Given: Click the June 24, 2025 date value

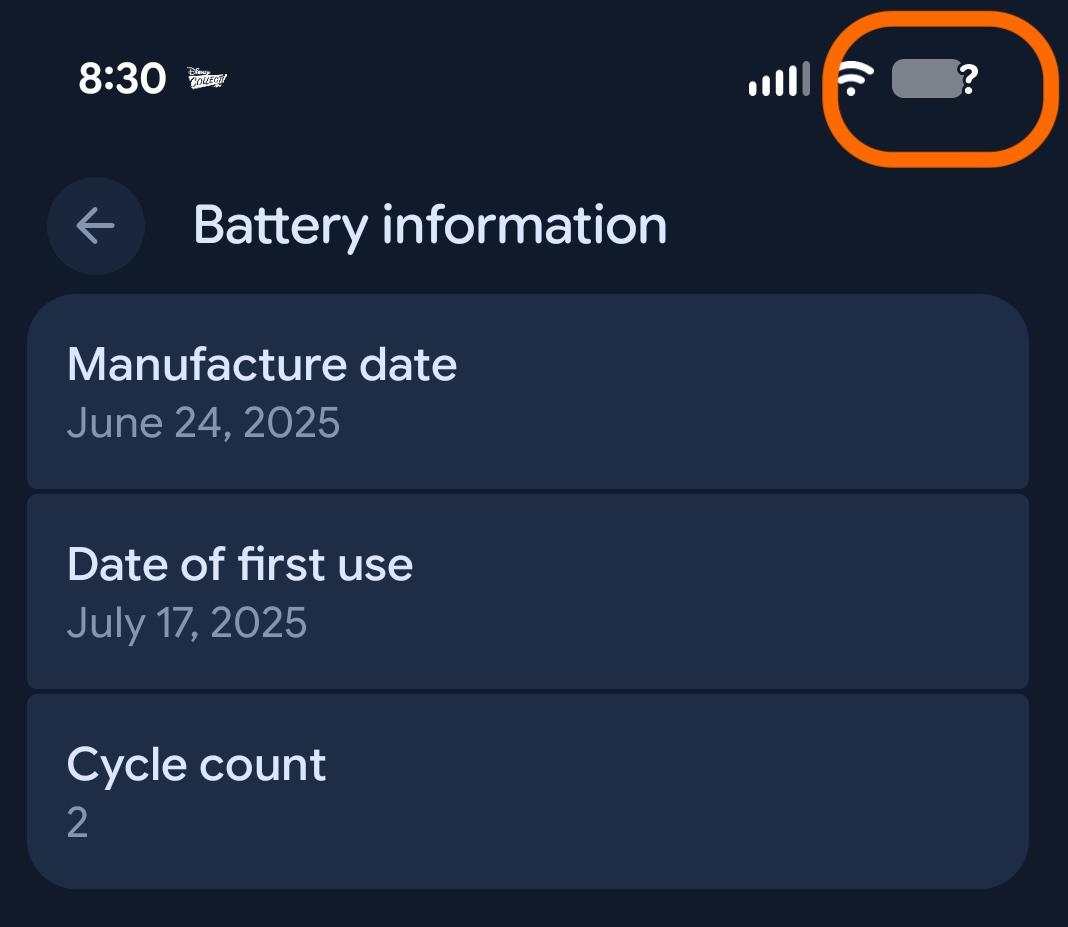Looking at the screenshot, I should [204, 423].
